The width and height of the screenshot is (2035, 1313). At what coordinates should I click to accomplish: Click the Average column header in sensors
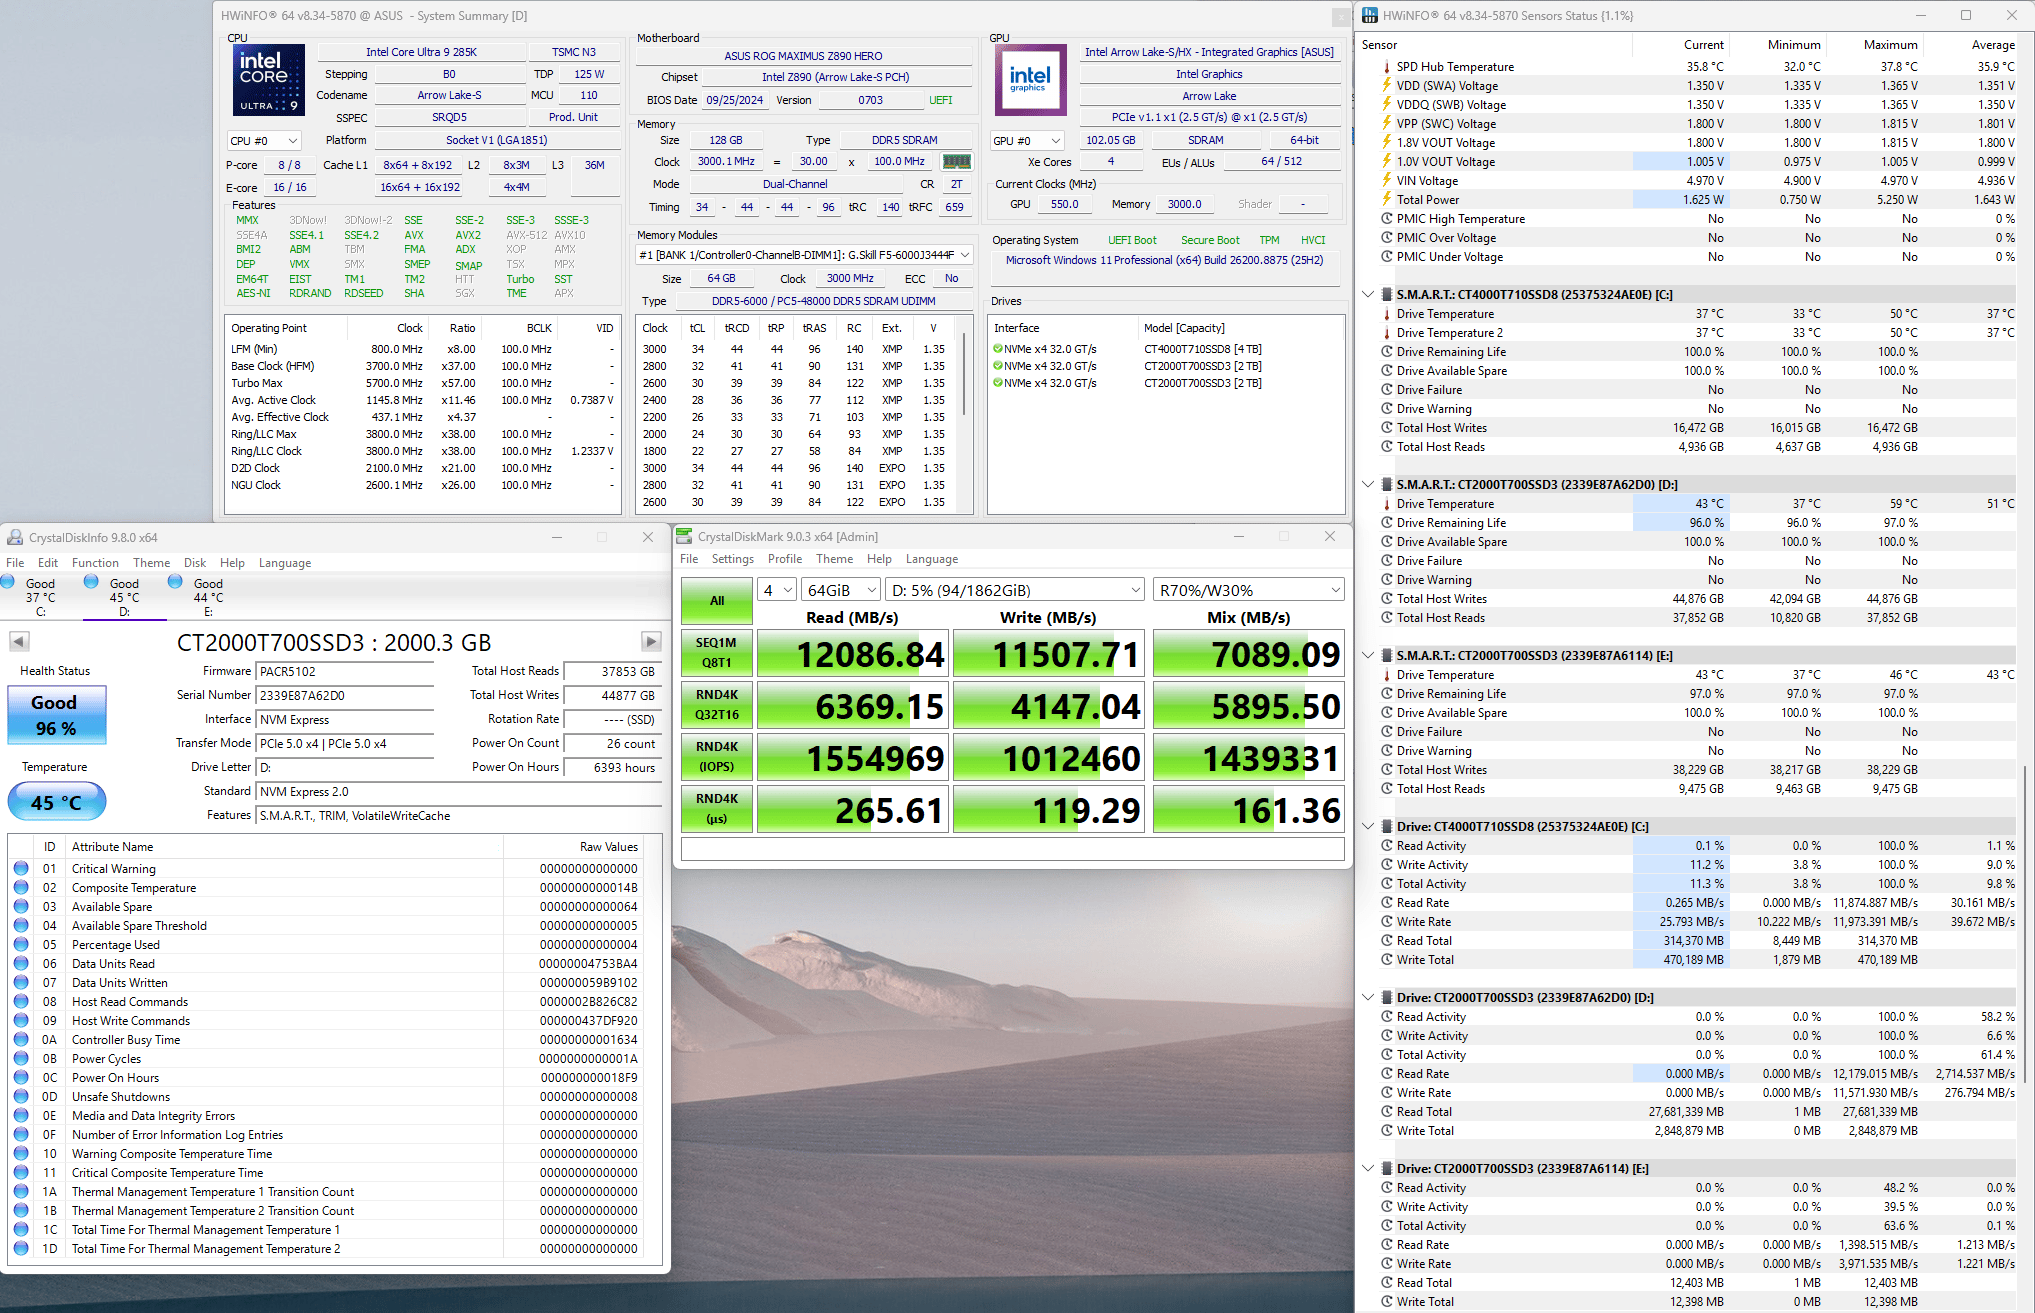pyautogui.click(x=1992, y=45)
